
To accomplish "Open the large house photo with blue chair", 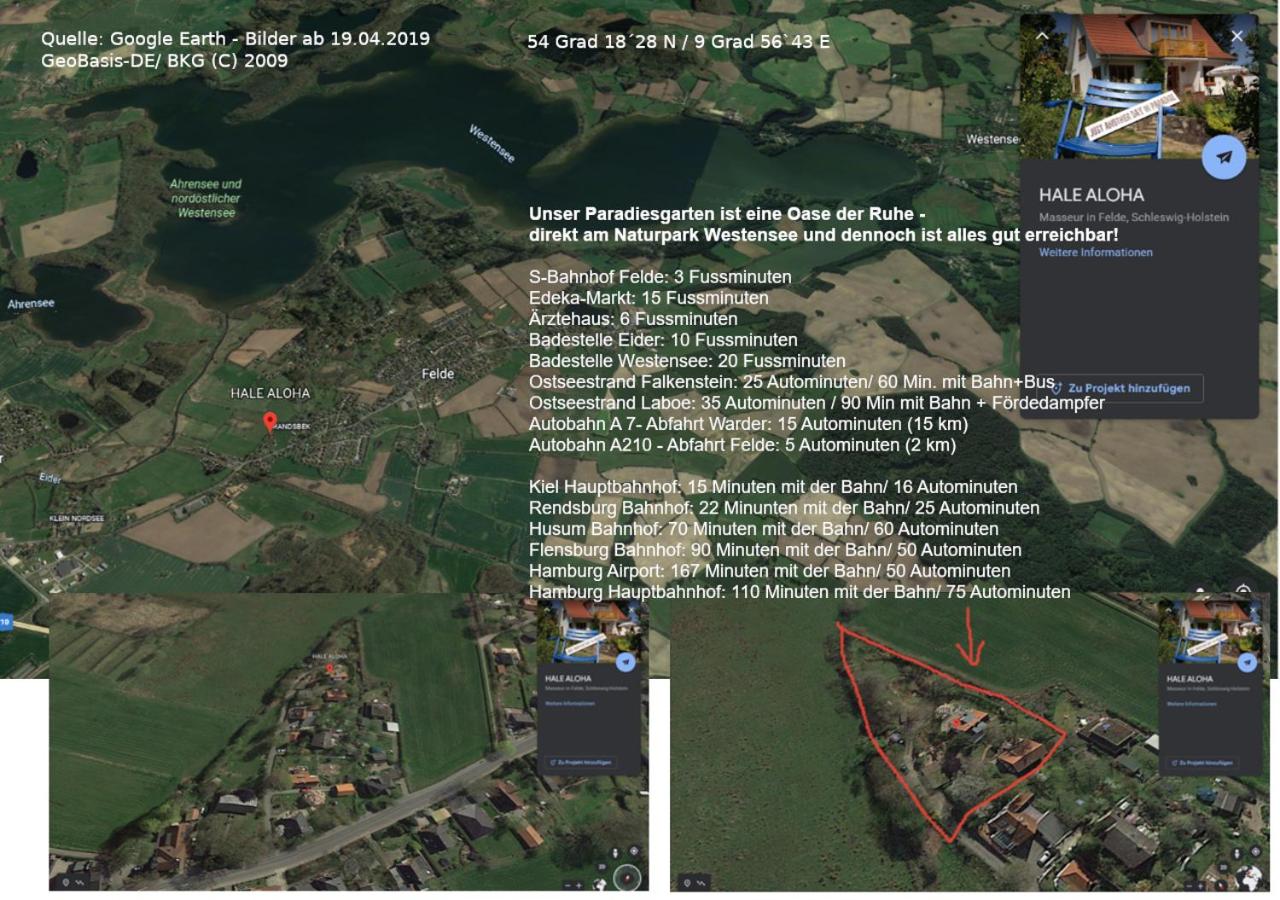I will pyautogui.click(x=1138, y=86).
